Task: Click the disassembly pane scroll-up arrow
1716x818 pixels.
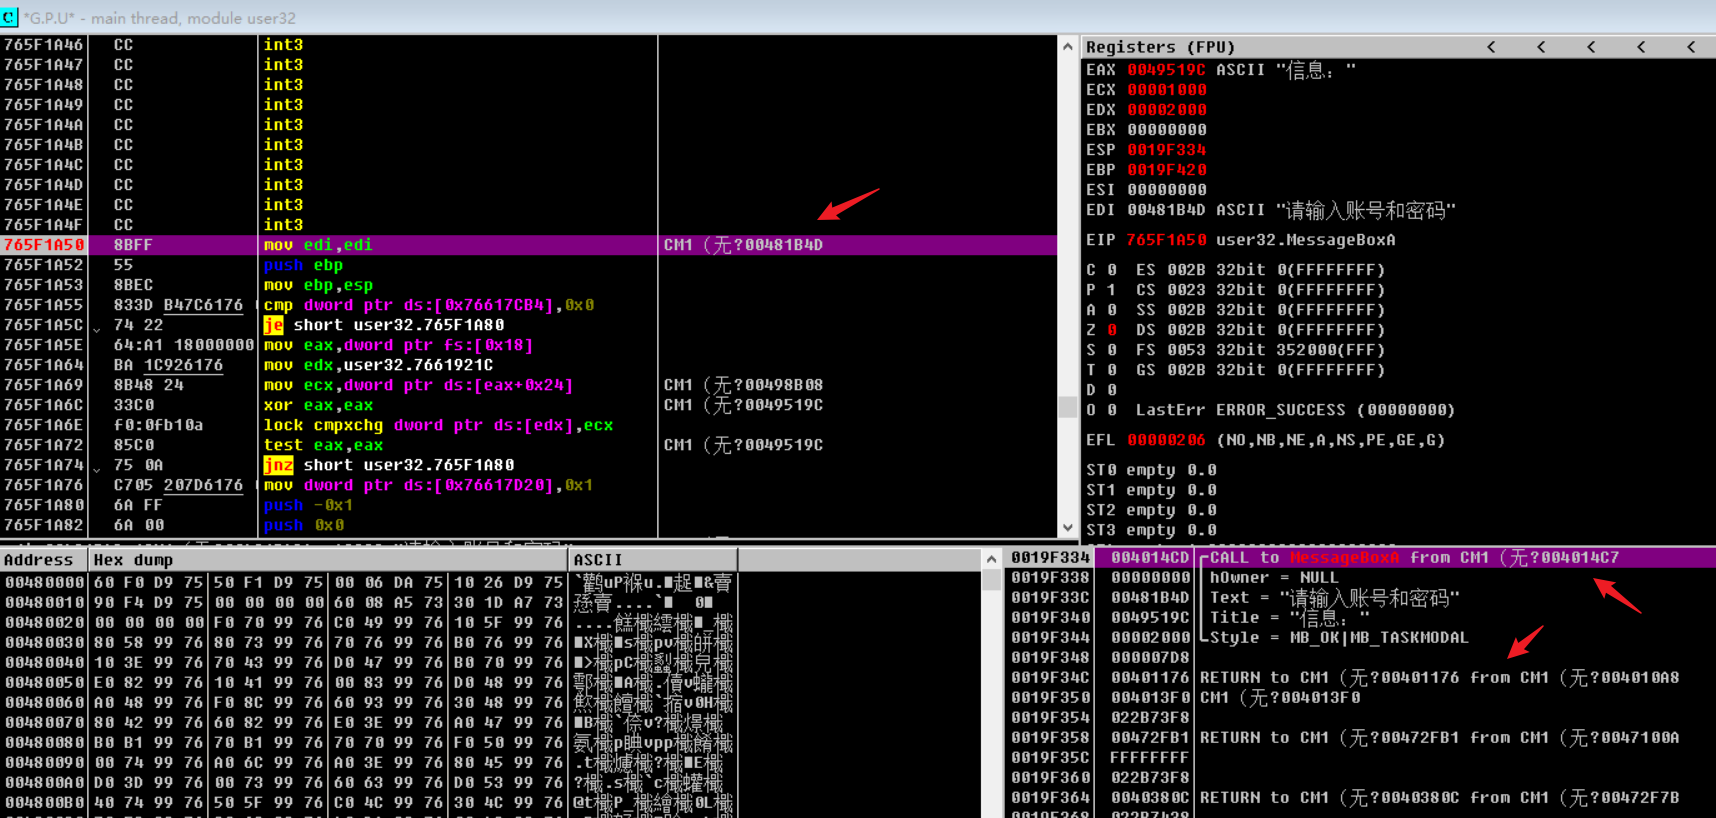Action: coord(1067,46)
